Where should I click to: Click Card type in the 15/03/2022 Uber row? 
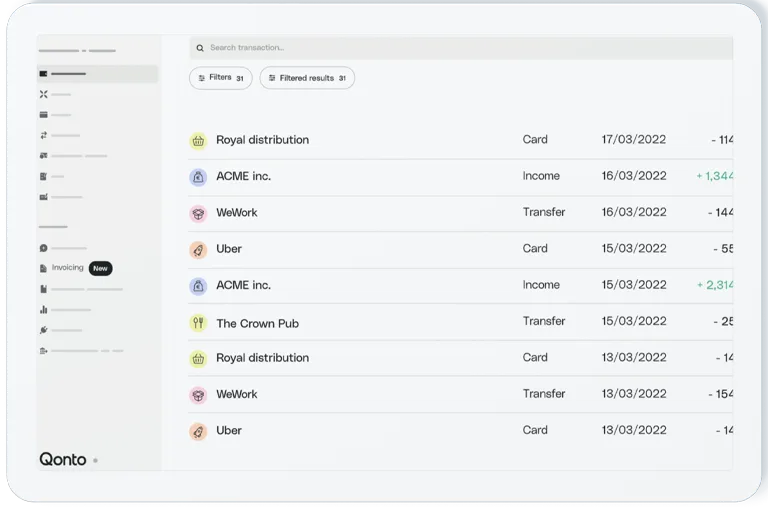tap(535, 248)
